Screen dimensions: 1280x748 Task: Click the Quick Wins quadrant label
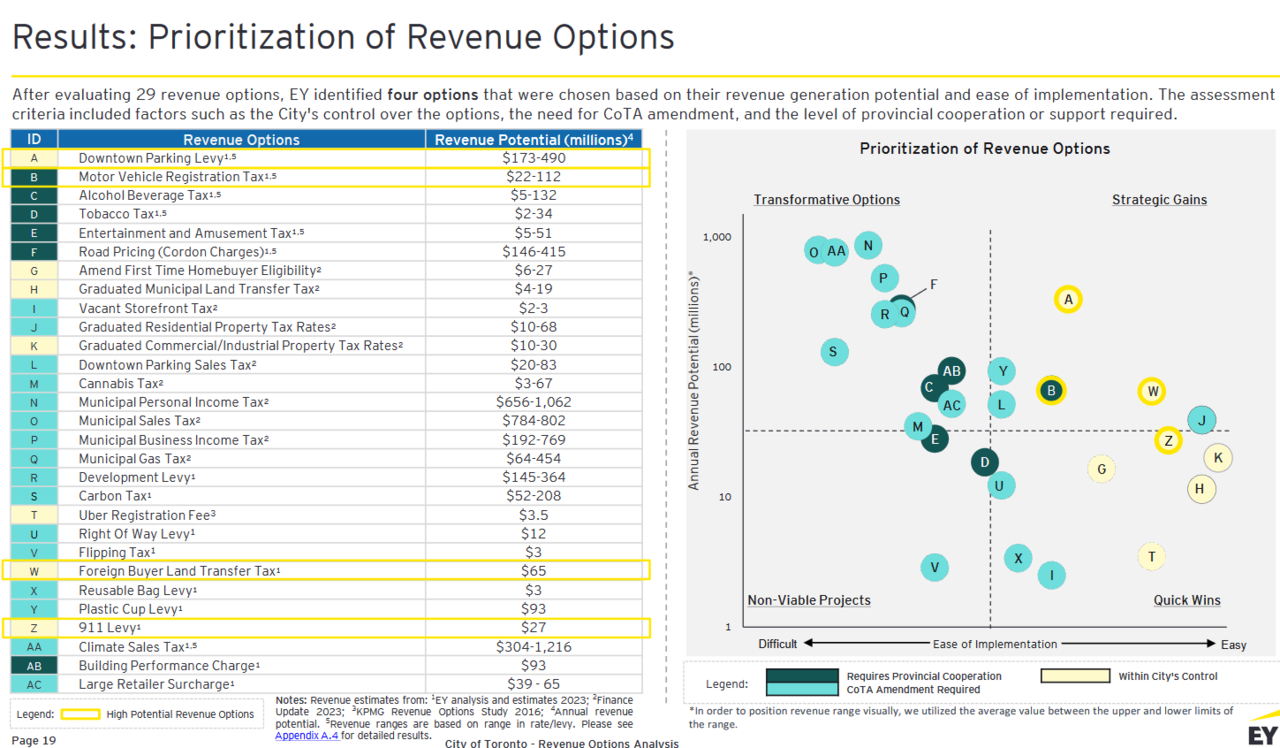pos(1186,600)
